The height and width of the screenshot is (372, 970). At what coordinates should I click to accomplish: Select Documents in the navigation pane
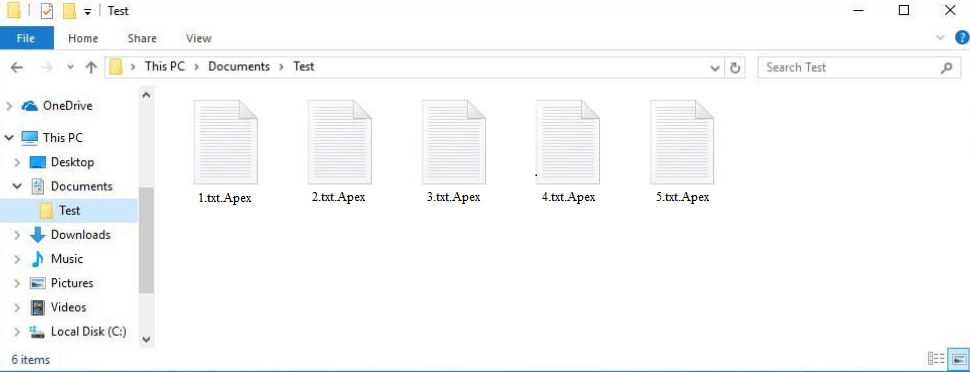(x=82, y=186)
